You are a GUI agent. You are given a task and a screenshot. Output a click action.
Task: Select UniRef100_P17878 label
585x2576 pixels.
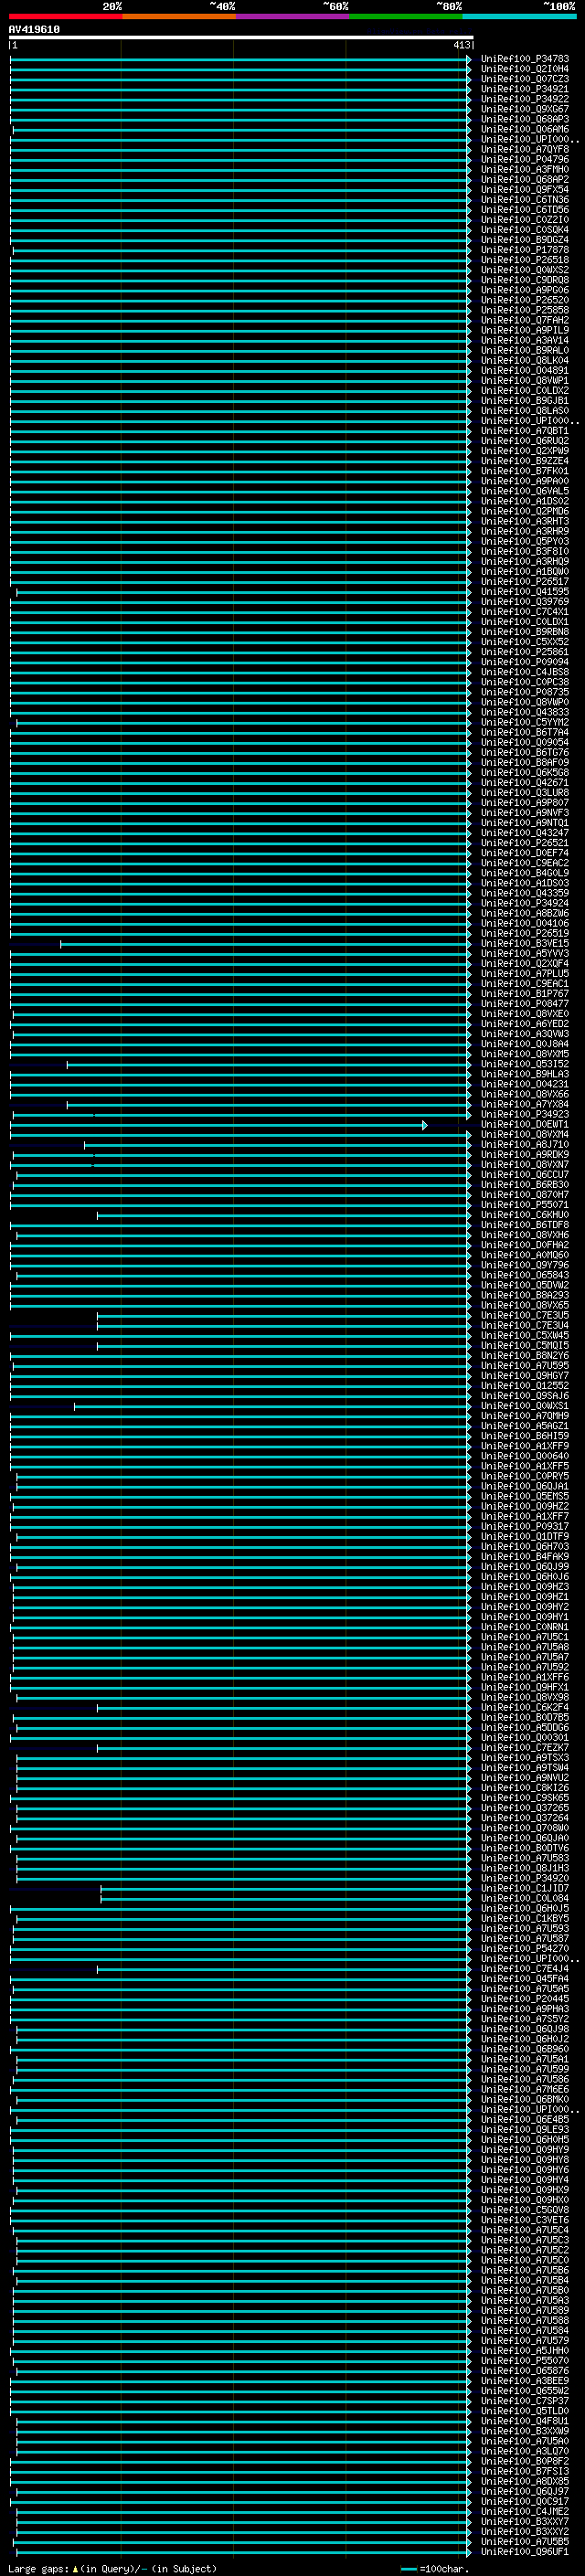(525, 250)
